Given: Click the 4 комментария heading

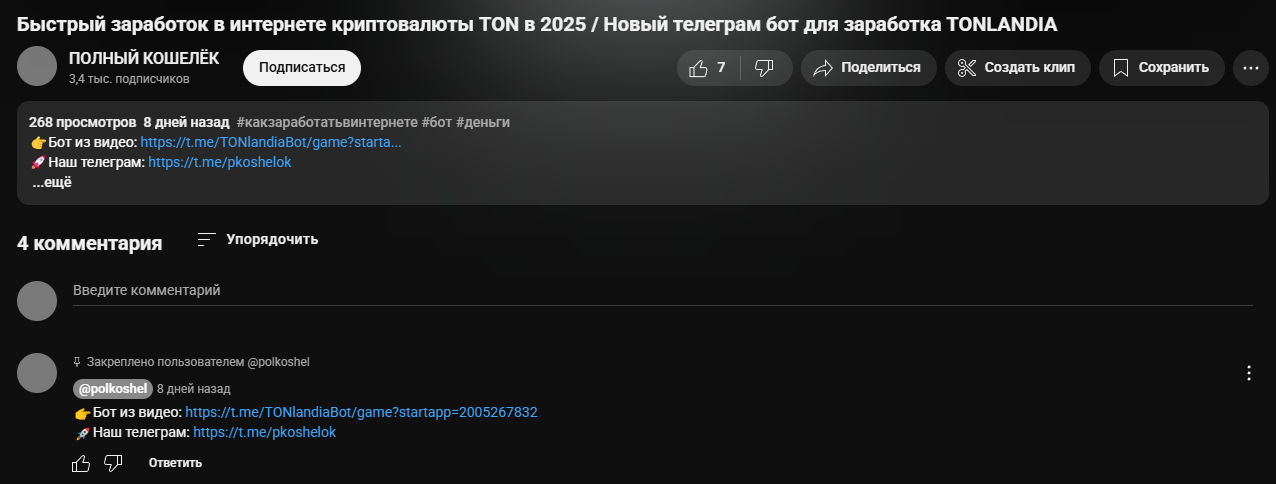Looking at the screenshot, I should pos(90,243).
